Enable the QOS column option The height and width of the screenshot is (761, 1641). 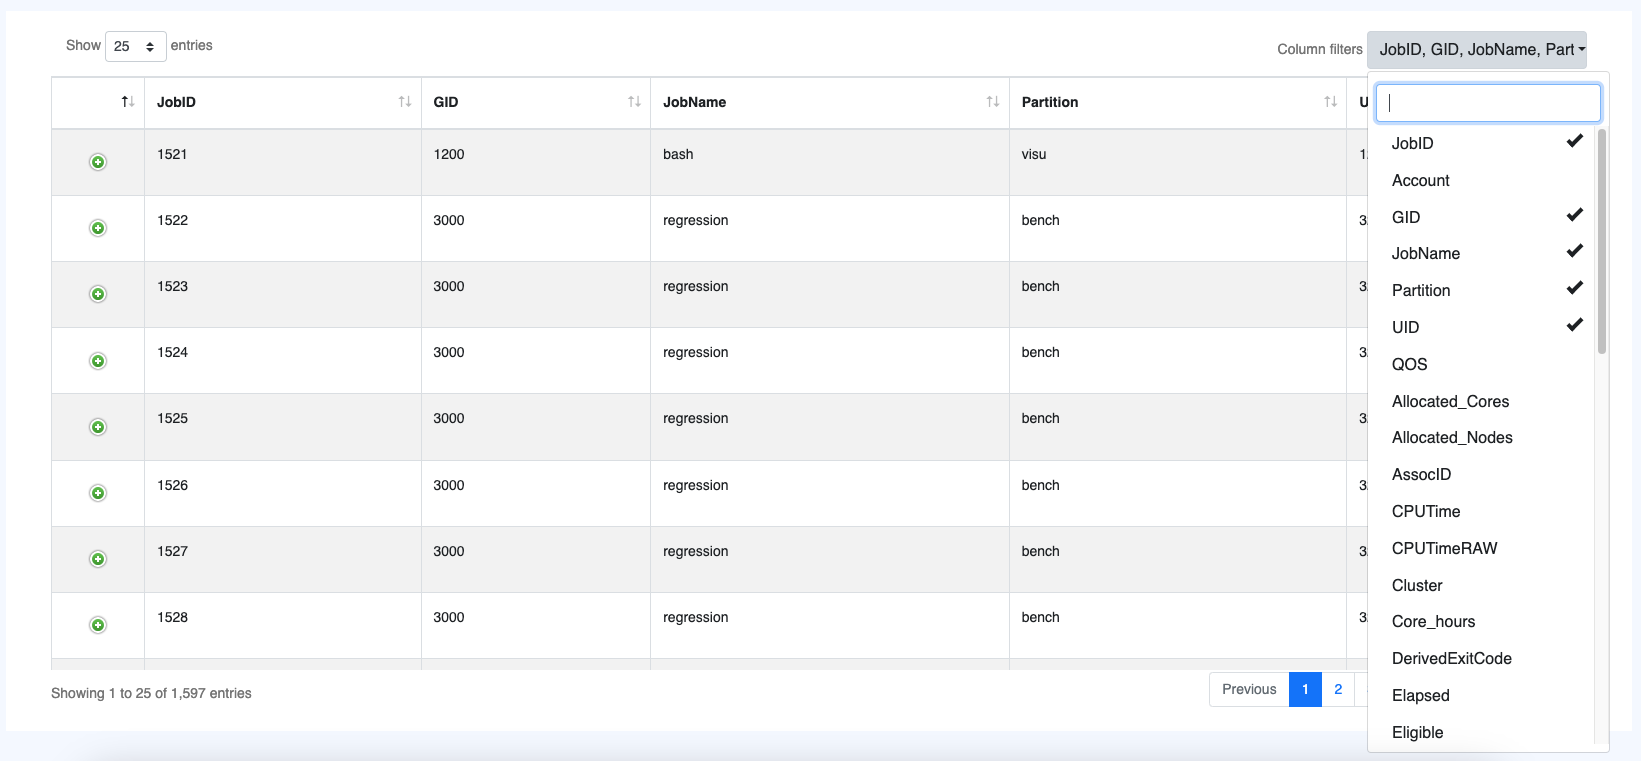1410,364
